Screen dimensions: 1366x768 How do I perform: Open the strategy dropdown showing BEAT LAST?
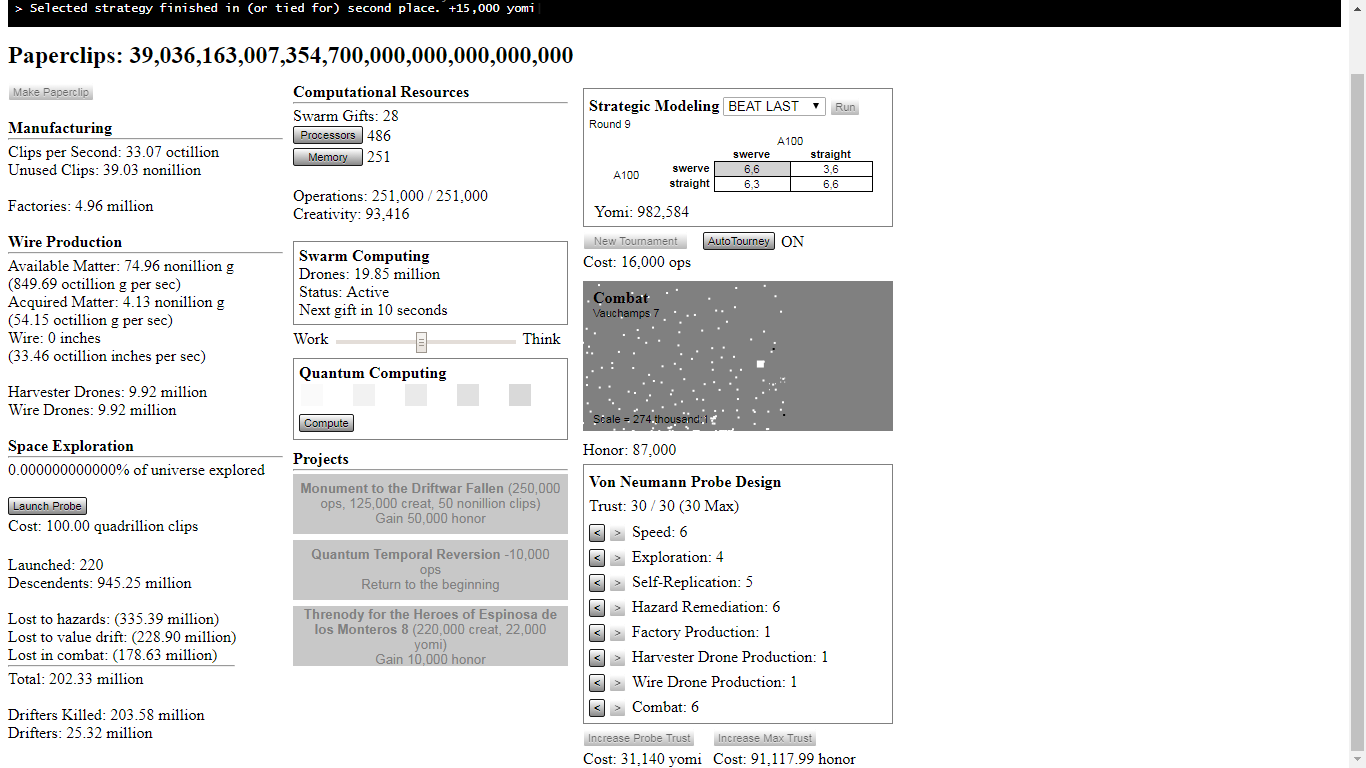[x=774, y=106]
